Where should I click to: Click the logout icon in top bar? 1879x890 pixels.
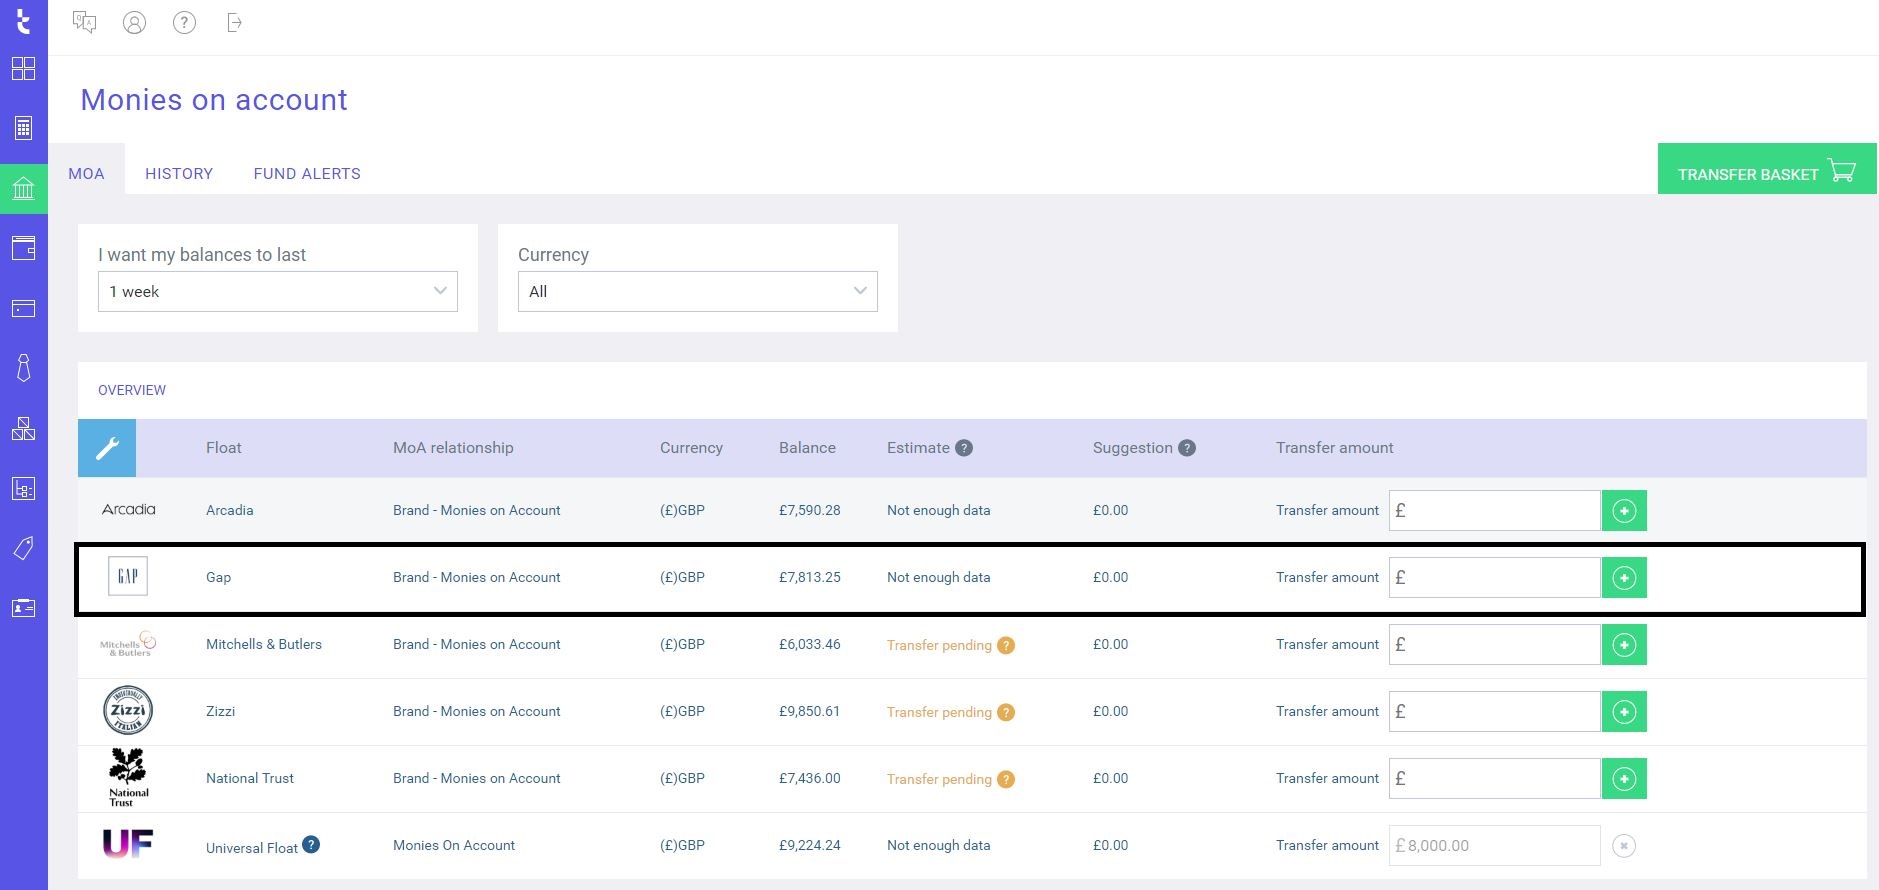234,23
